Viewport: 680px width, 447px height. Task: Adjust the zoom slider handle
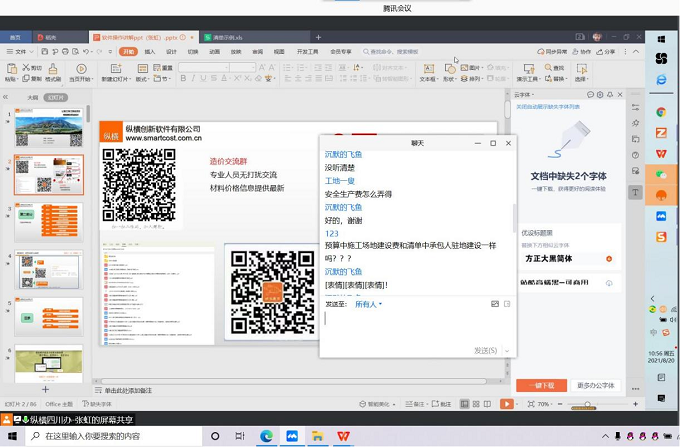[x=587, y=404]
